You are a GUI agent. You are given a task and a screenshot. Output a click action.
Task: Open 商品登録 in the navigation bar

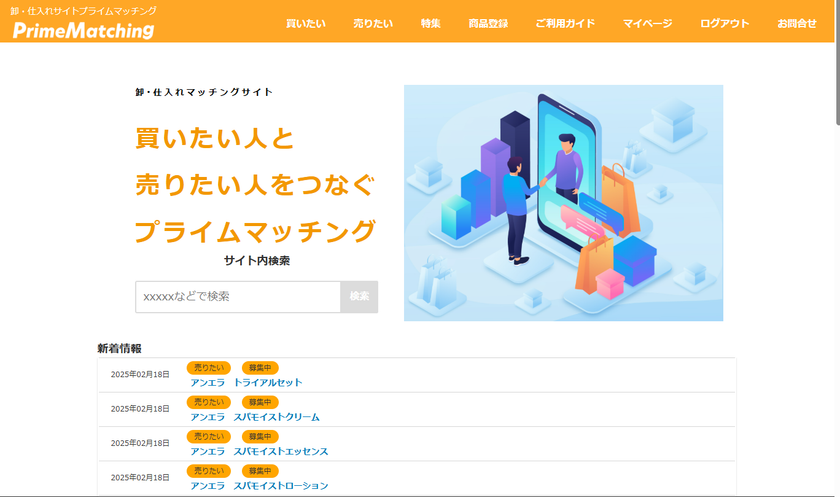[x=488, y=24]
